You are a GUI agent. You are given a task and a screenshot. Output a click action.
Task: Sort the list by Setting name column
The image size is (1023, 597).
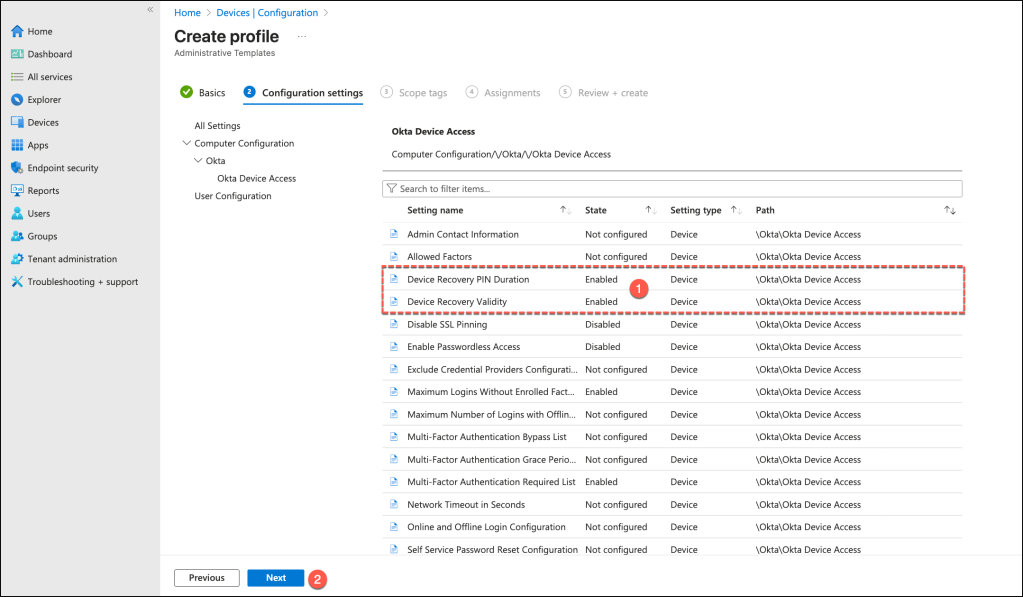point(565,211)
